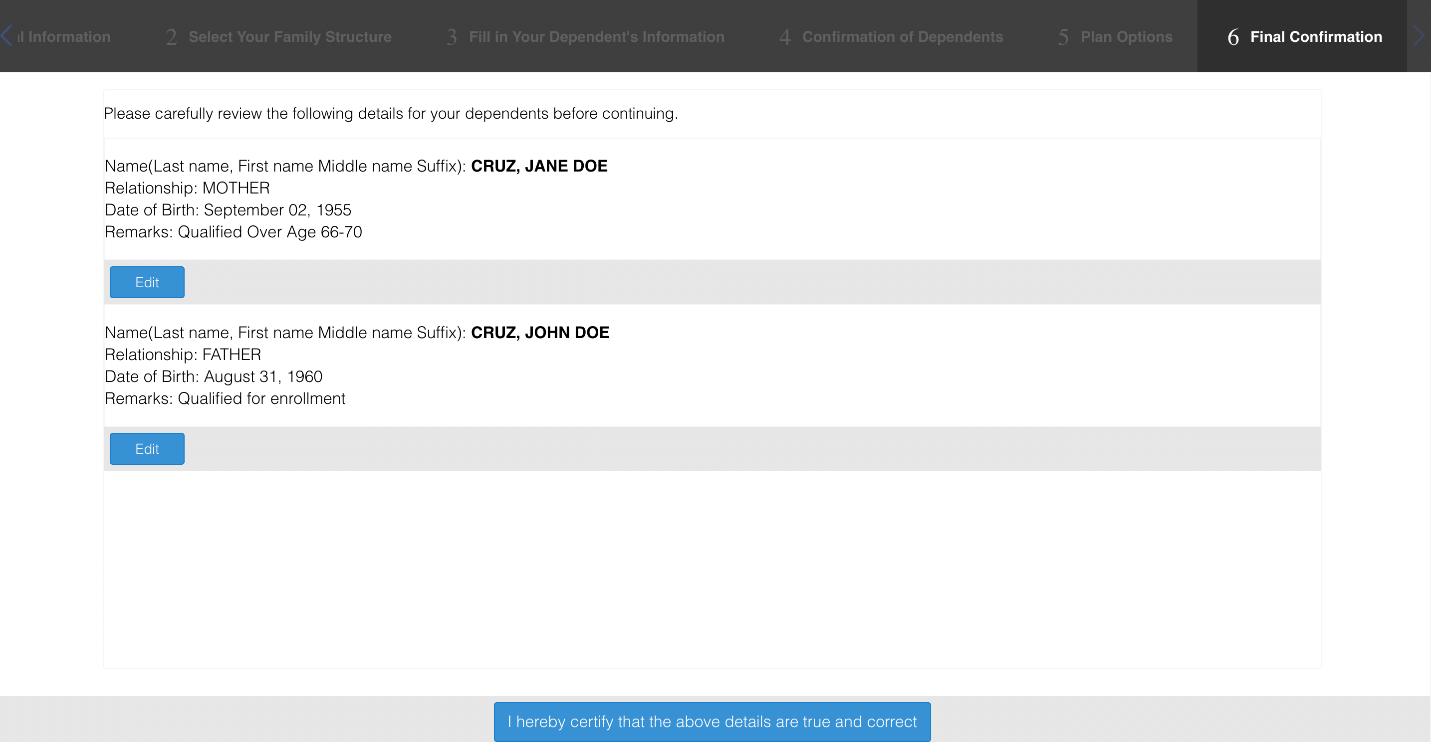The height and width of the screenshot is (742, 1431).
Task: Go to step 2 Select Your Family Structure
Action: click(x=278, y=37)
